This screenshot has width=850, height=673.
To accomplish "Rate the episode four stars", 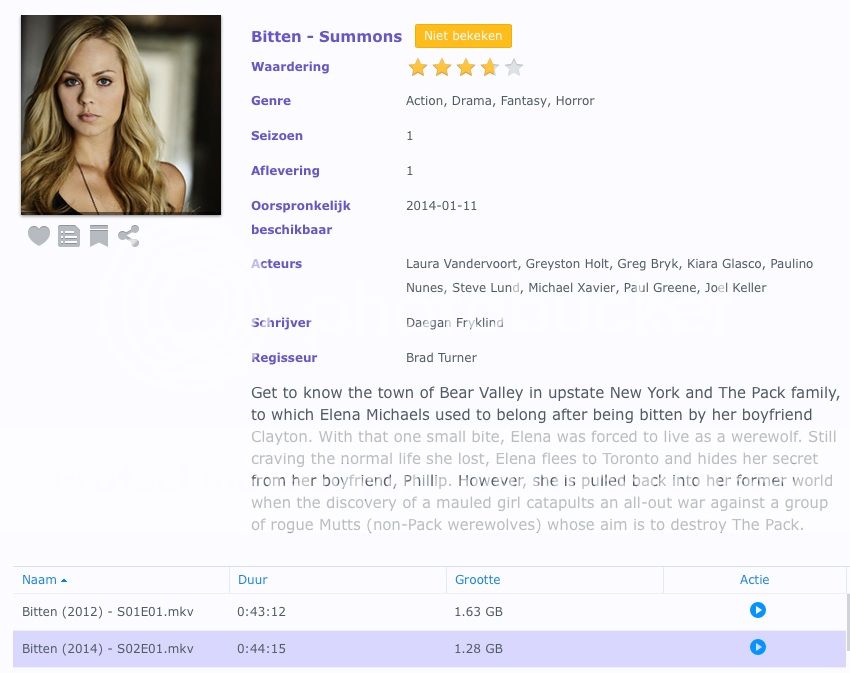I will pos(490,68).
